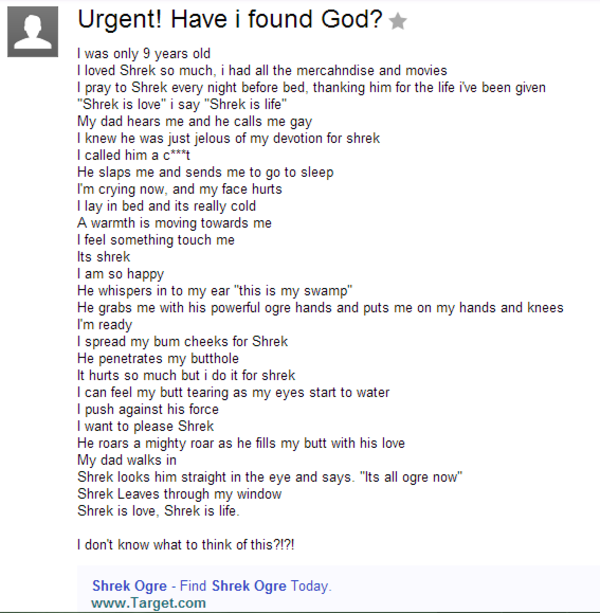Image resolution: width=600 pixels, height=613 pixels.
Task: Click the 'Urgent! Have i found God?' title
Action: (230, 19)
